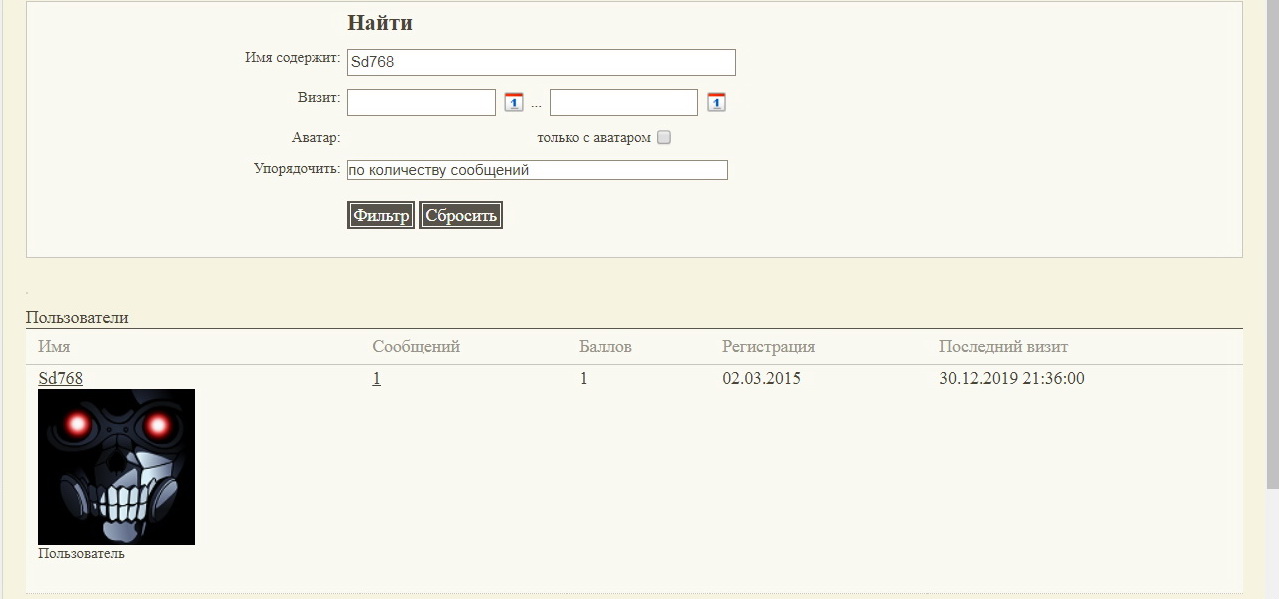
Task: Open the 'Упорядочить' sort dropdown
Action: (537, 170)
